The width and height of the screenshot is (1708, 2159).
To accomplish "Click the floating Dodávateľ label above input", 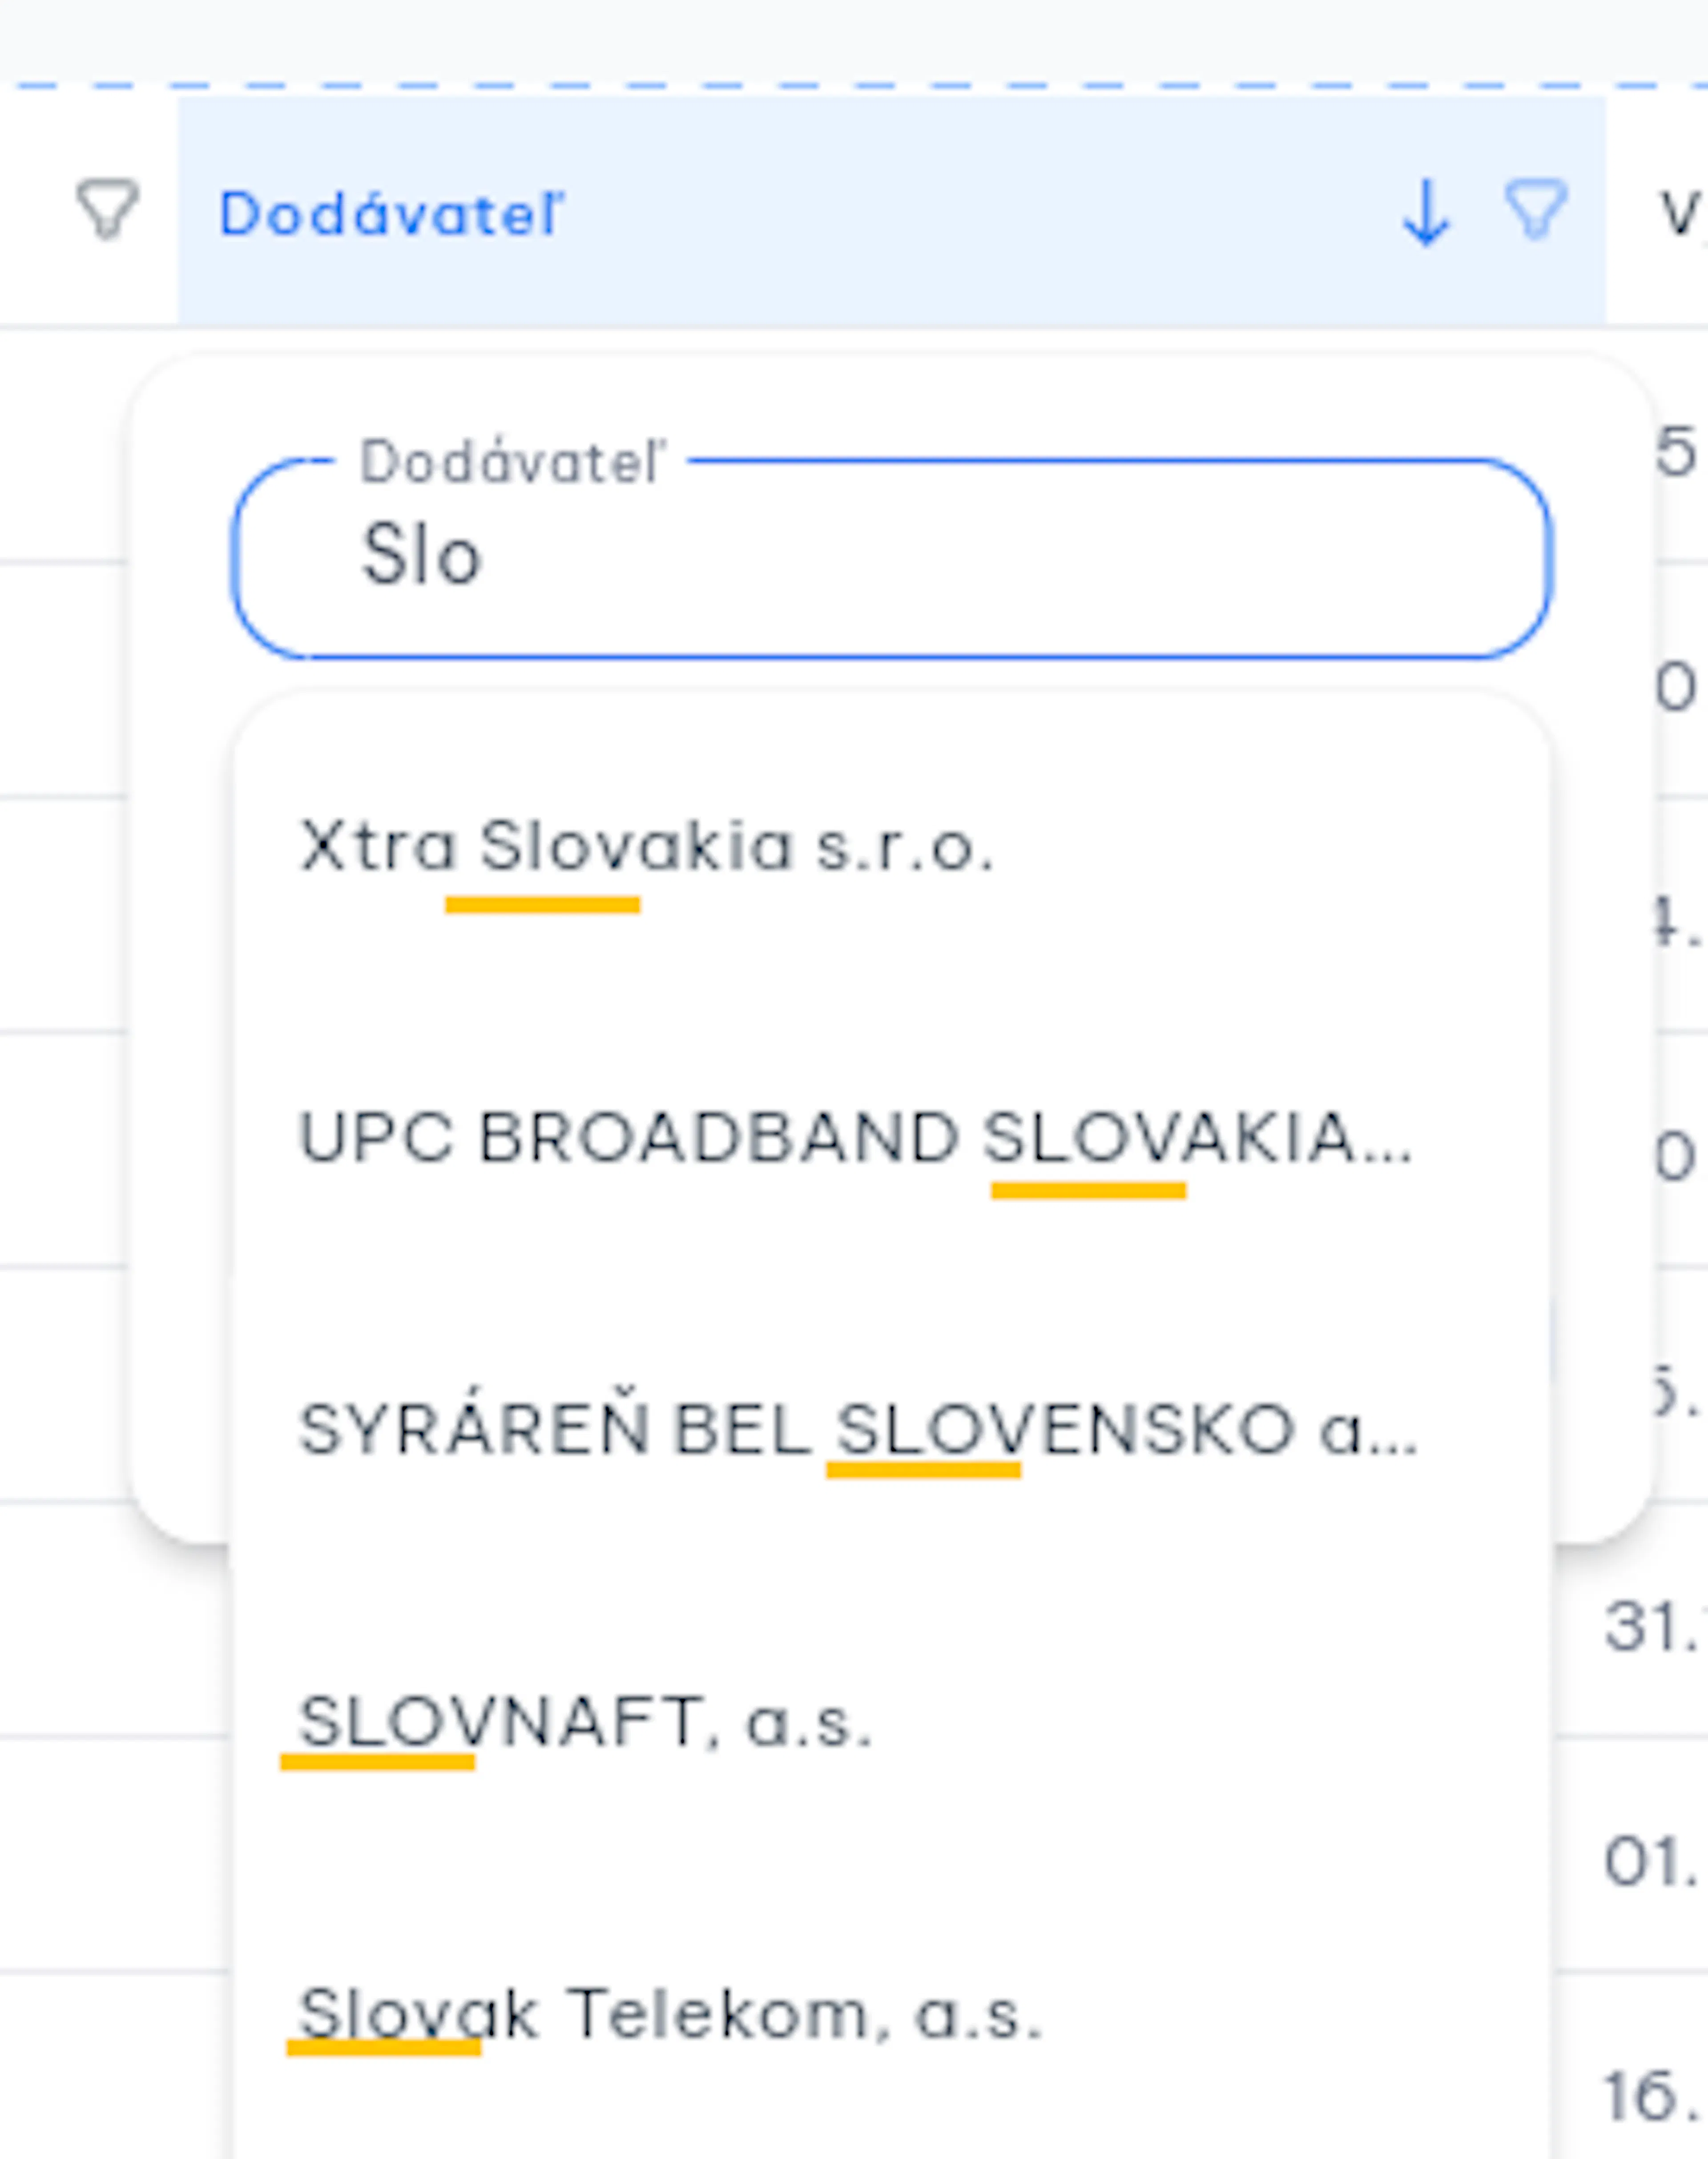I will coord(512,462).
